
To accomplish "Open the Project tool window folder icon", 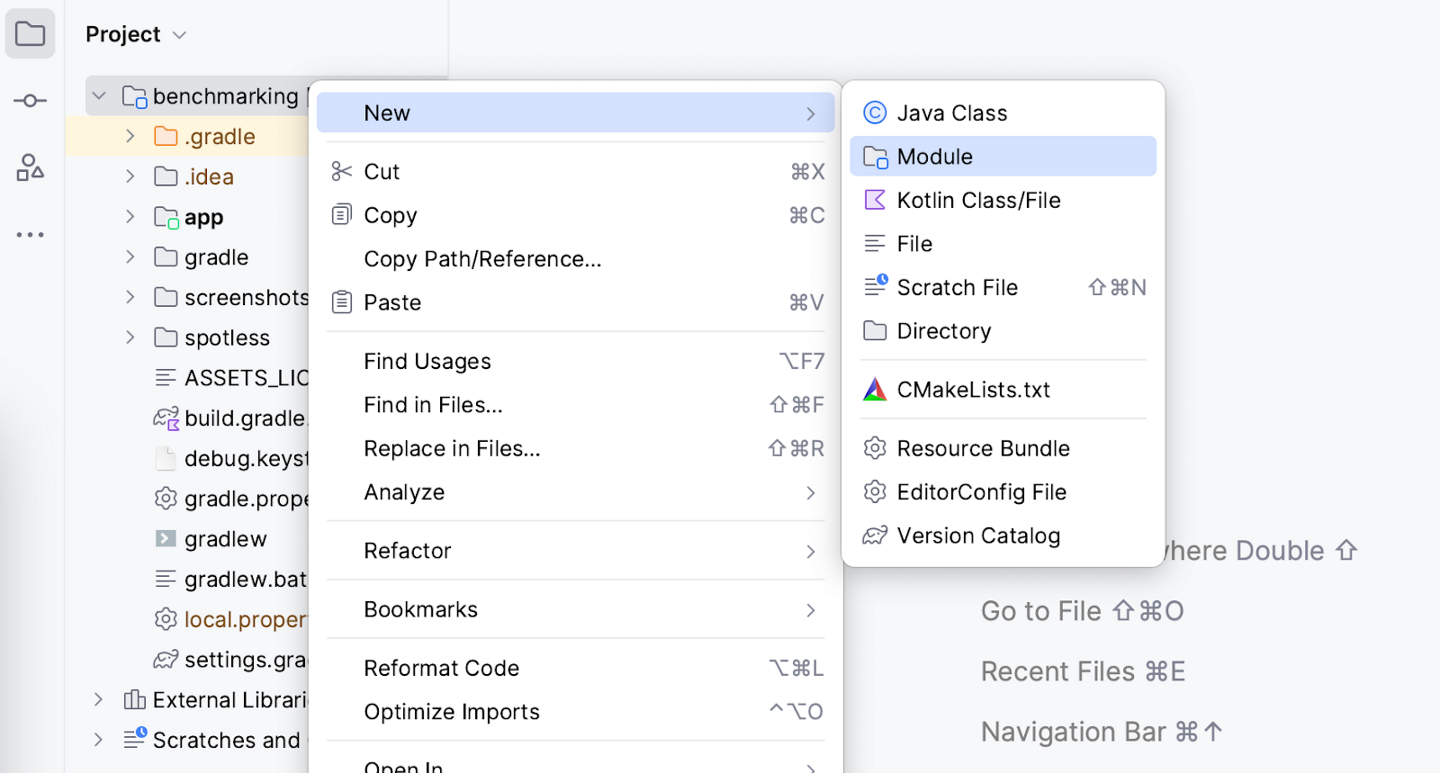I will 30,34.
